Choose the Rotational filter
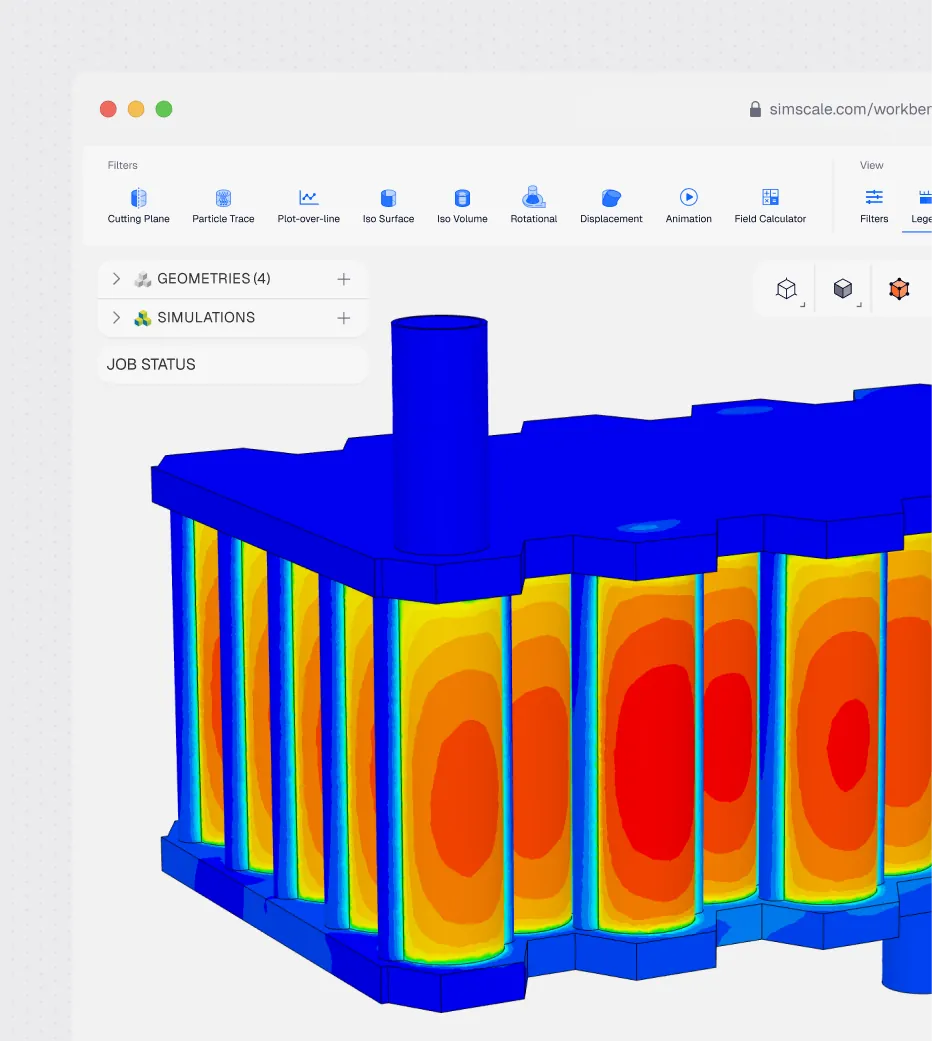The image size is (932, 1041). [534, 206]
